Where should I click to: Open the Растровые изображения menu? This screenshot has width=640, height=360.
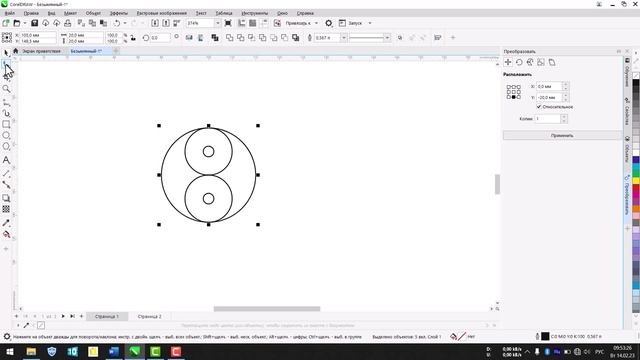162,13
